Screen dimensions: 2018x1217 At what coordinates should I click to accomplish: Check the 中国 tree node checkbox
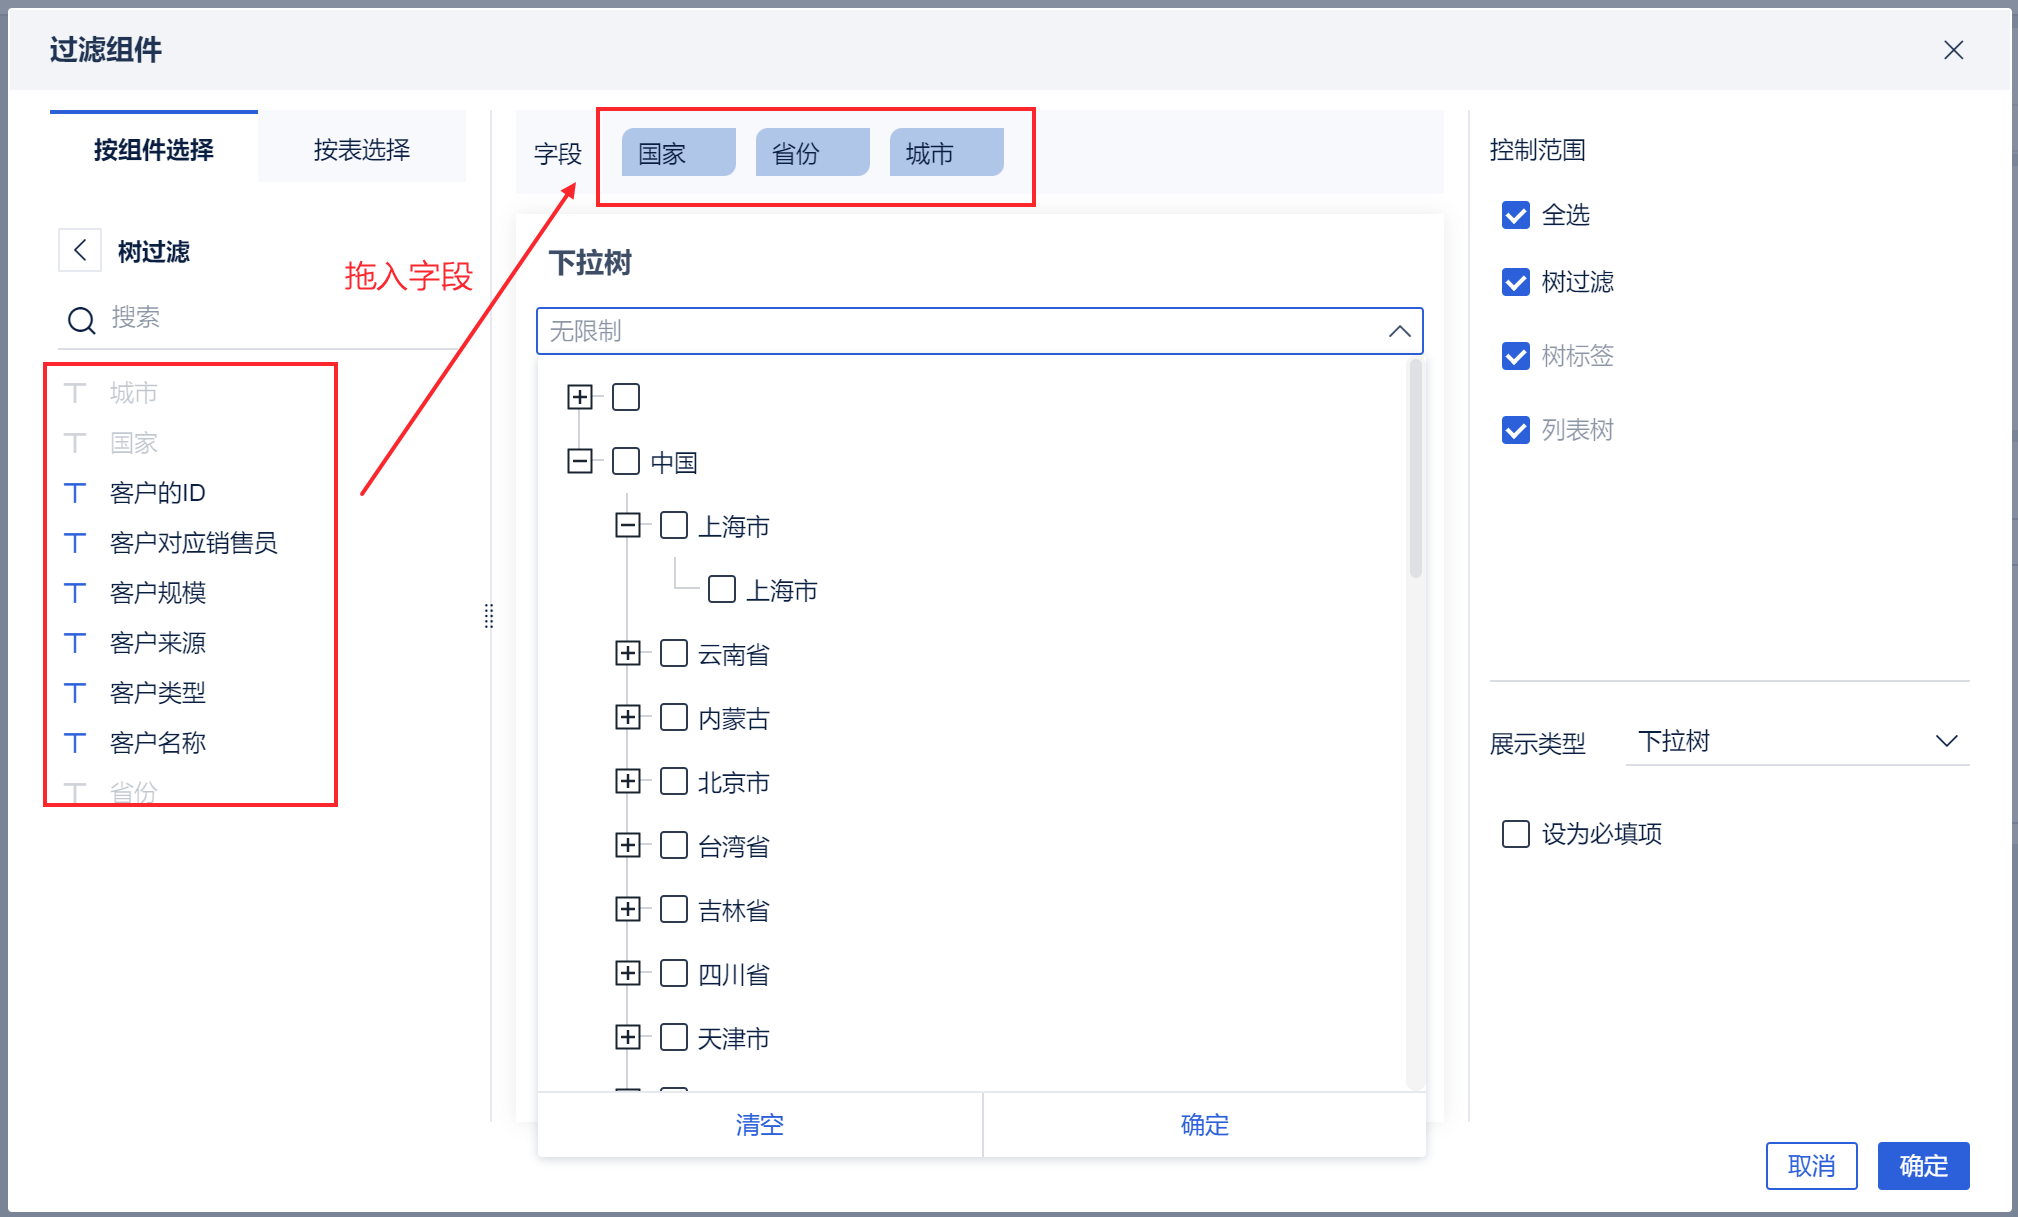pyautogui.click(x=626, y=461)
